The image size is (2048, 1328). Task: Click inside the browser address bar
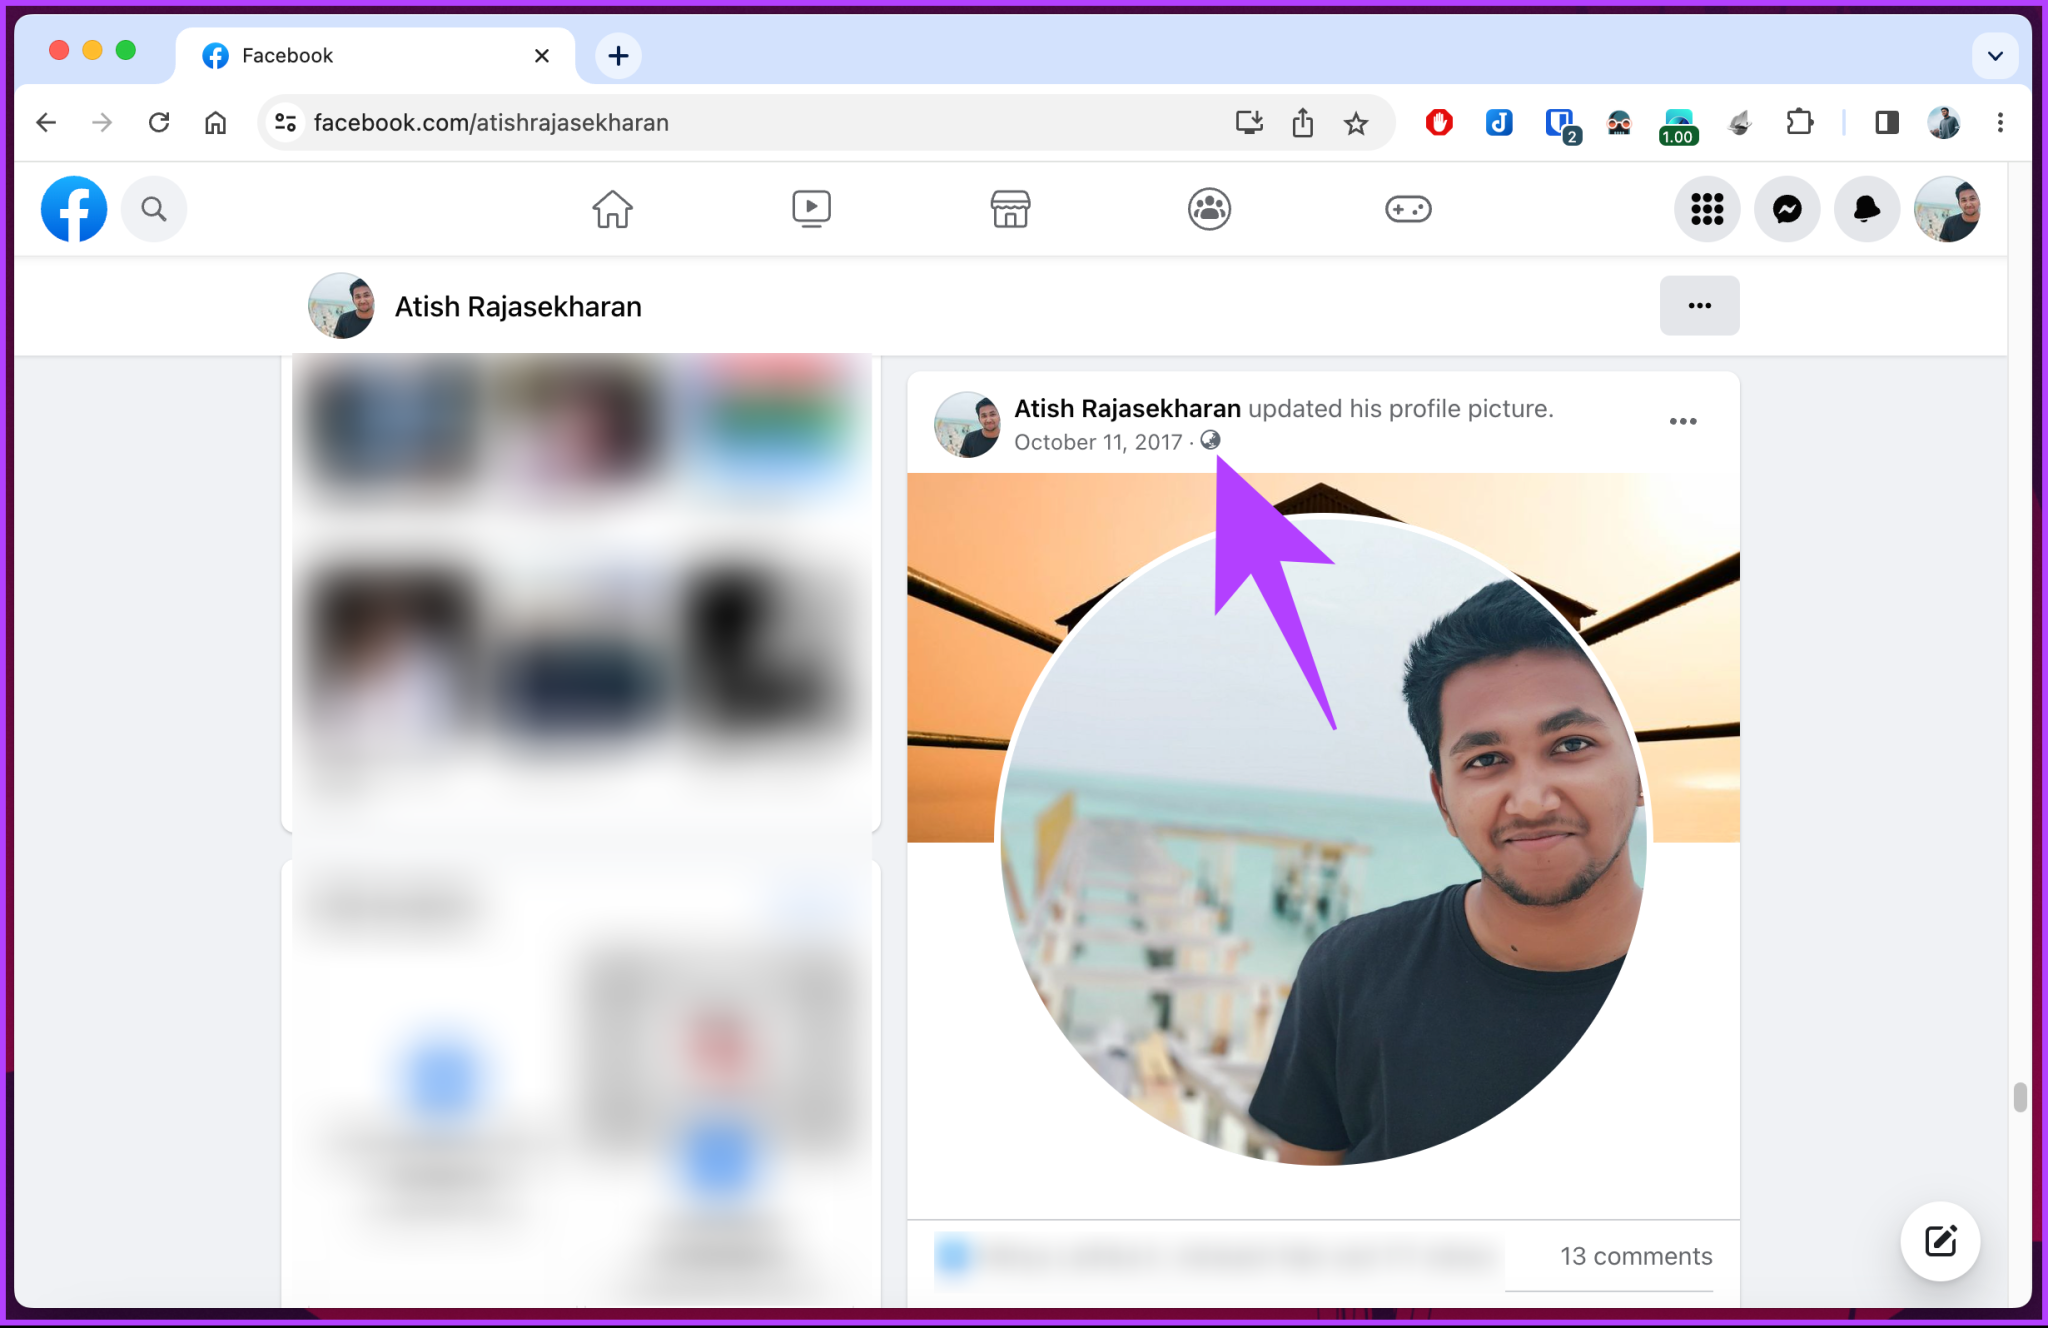coord(700,122)
